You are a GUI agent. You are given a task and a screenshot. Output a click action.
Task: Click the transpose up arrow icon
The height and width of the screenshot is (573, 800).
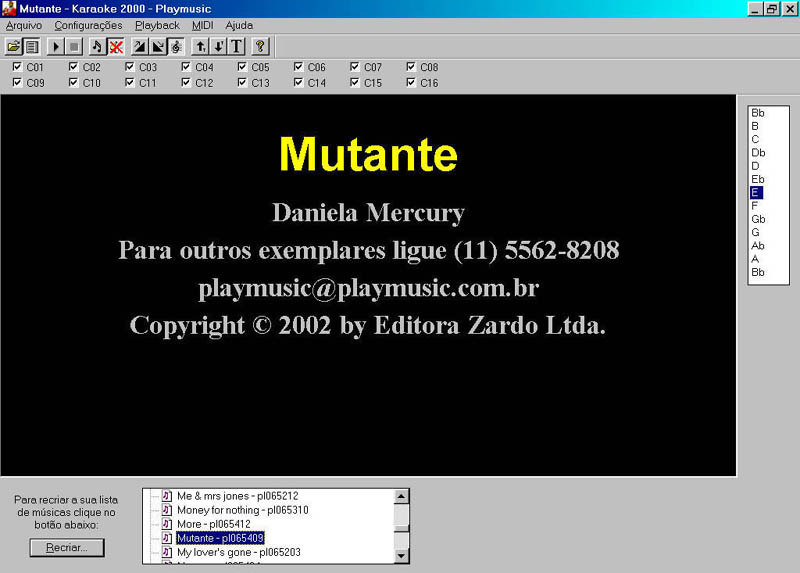coord(200,47)
